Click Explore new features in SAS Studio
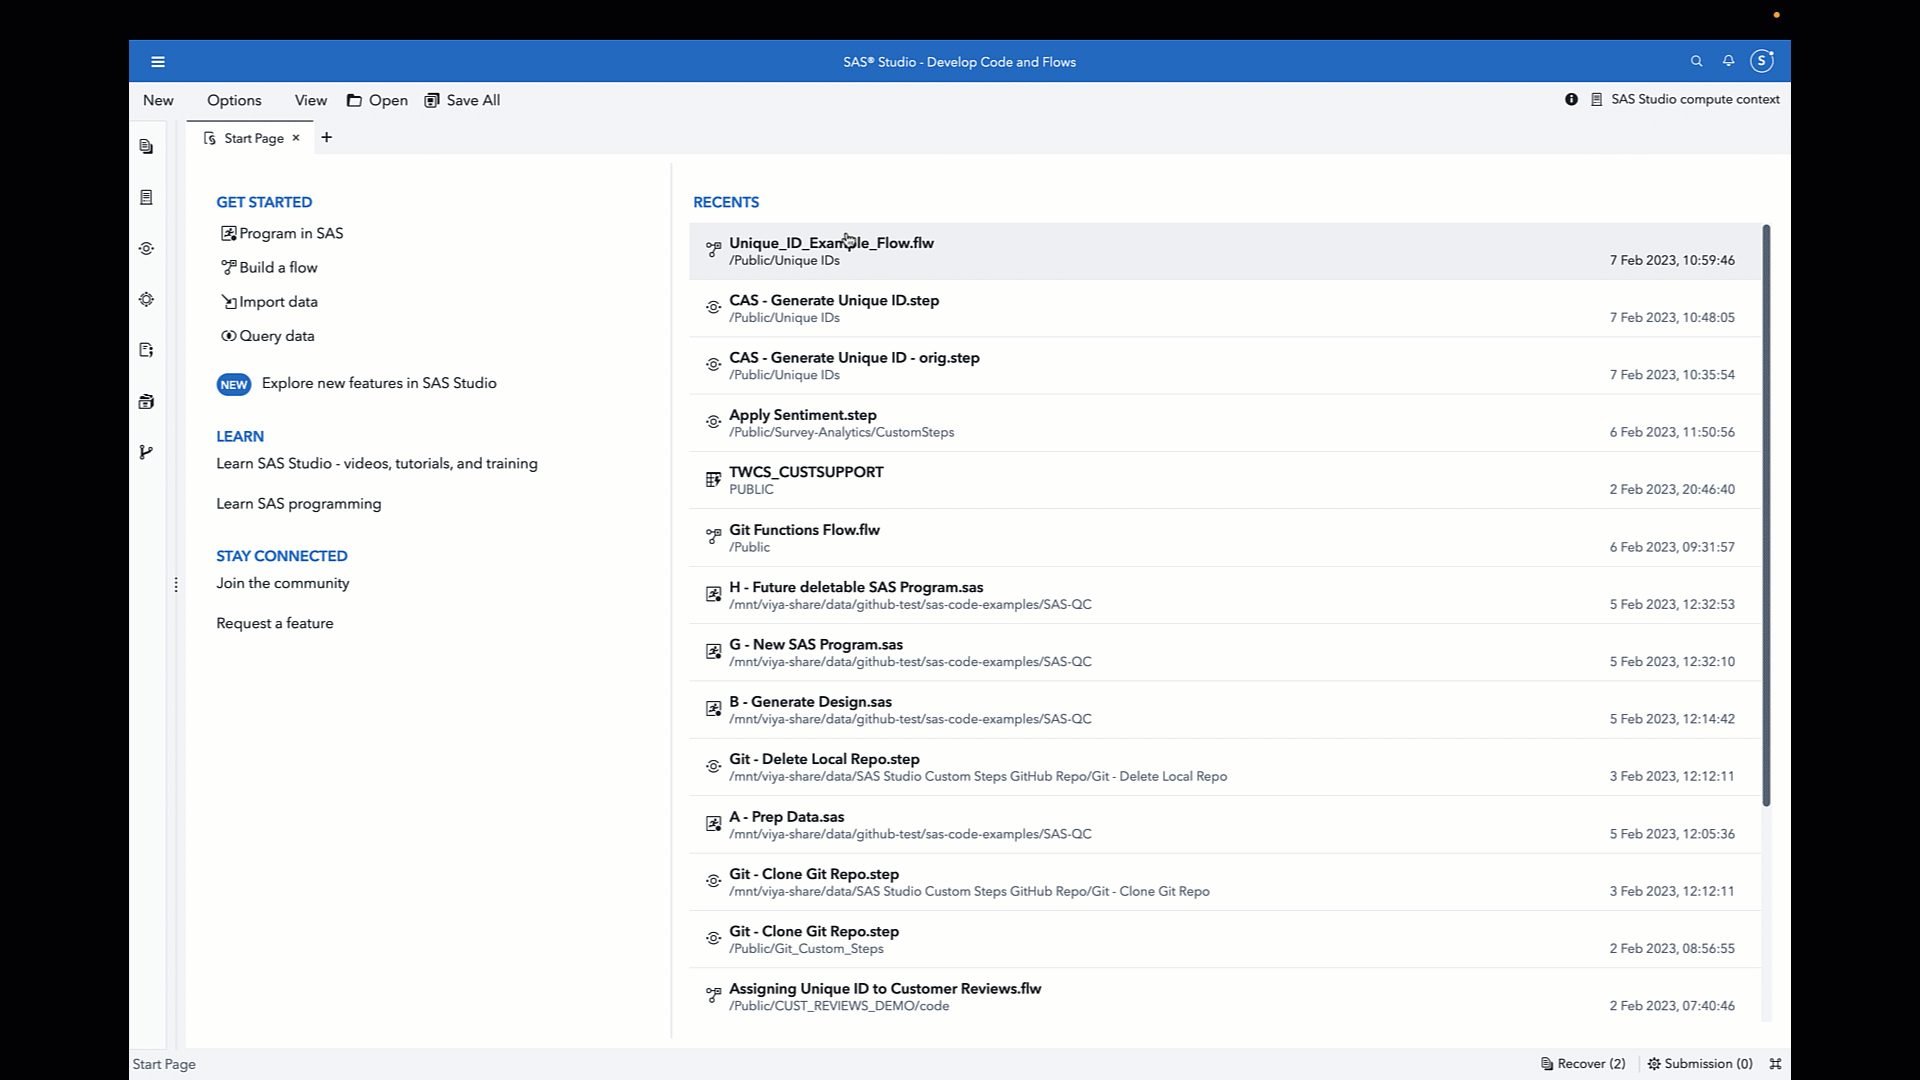Screen dimensions: 1920x1080 coord(379,383)
